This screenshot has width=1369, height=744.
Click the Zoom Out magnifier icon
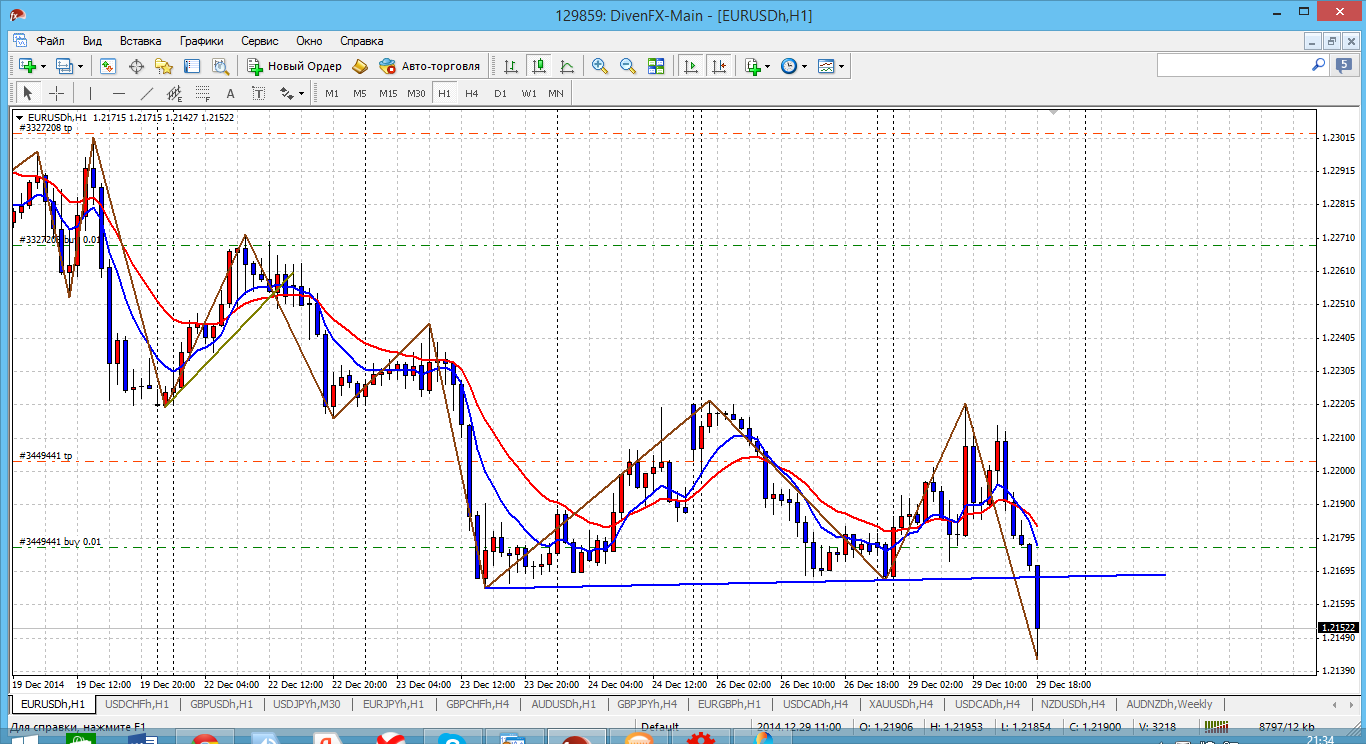pos(628,66)
